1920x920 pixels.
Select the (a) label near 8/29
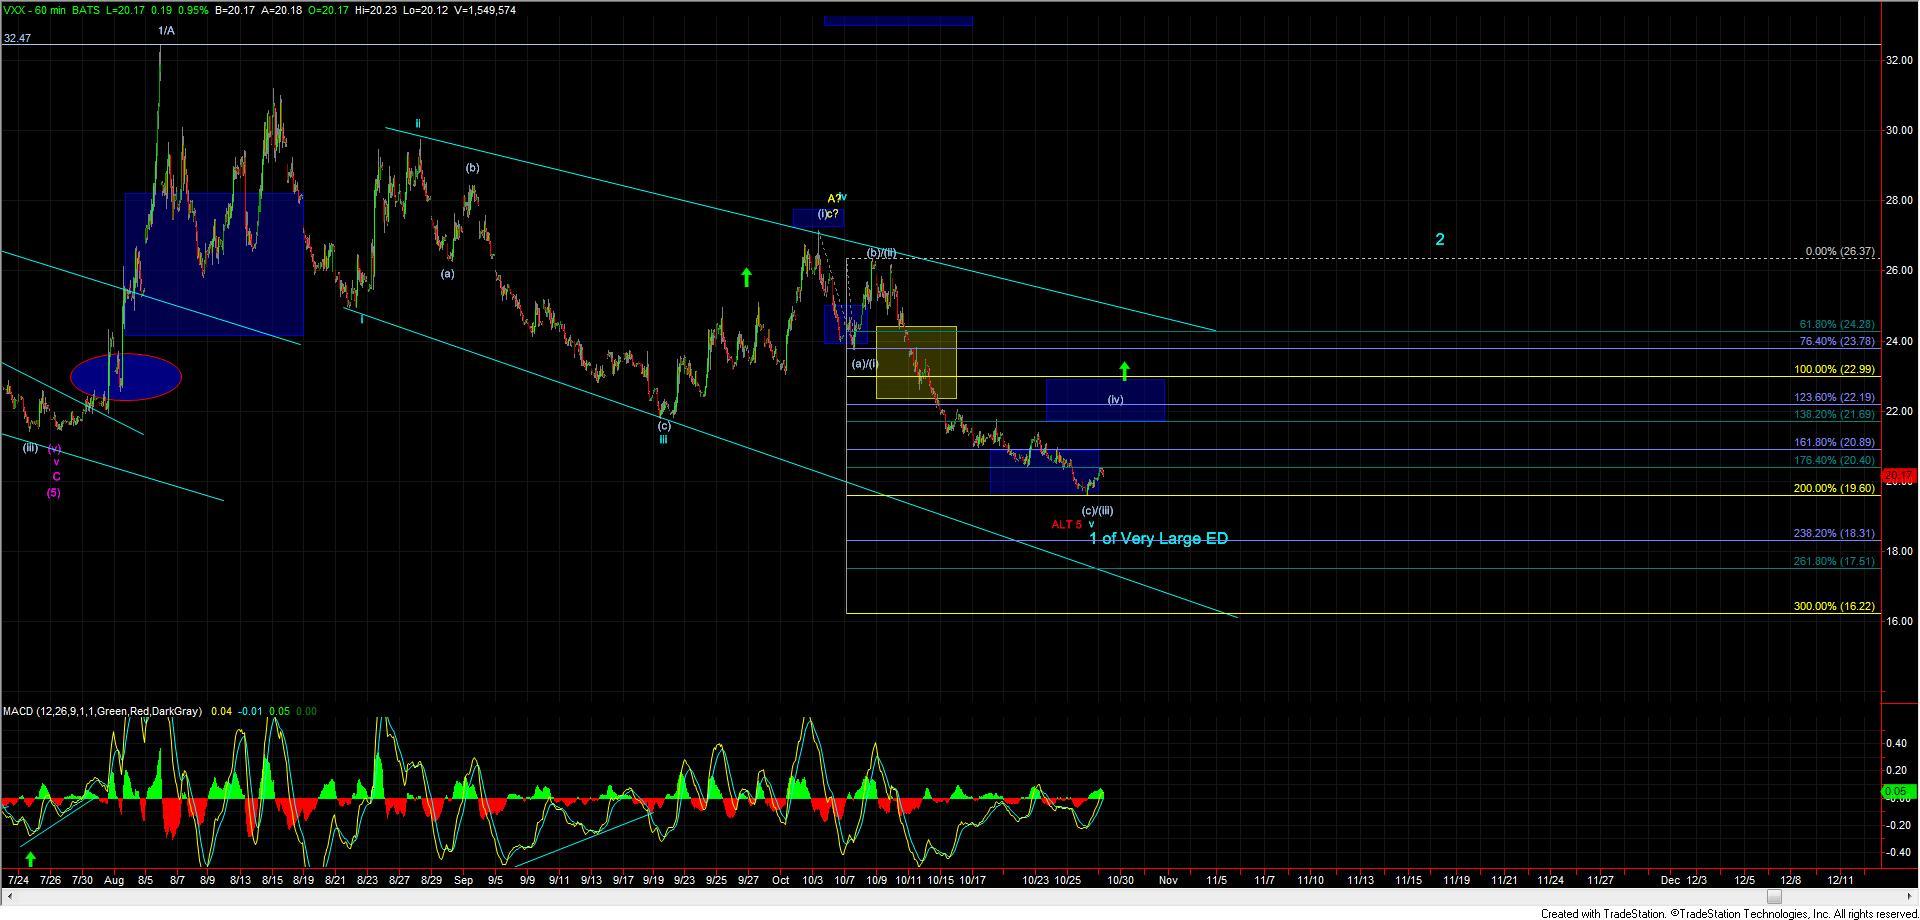coord(447,274)
